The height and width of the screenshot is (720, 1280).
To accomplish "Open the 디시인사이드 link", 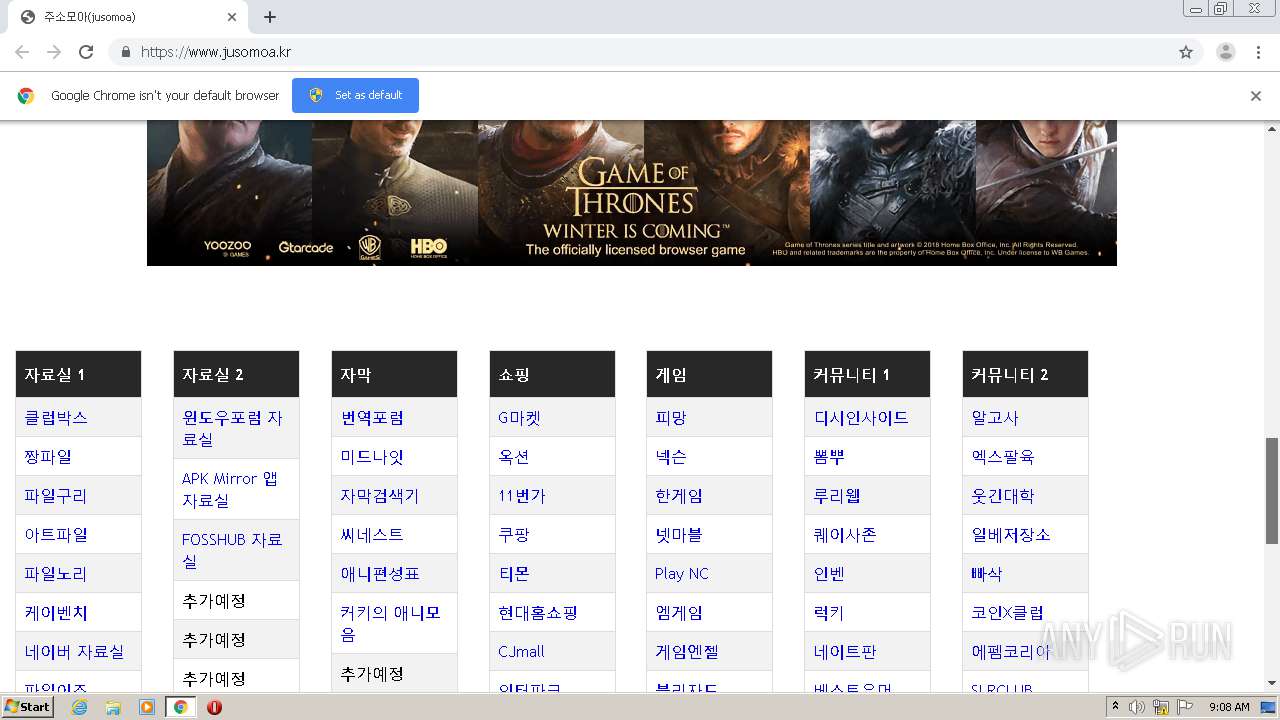I will coord(861,418).
